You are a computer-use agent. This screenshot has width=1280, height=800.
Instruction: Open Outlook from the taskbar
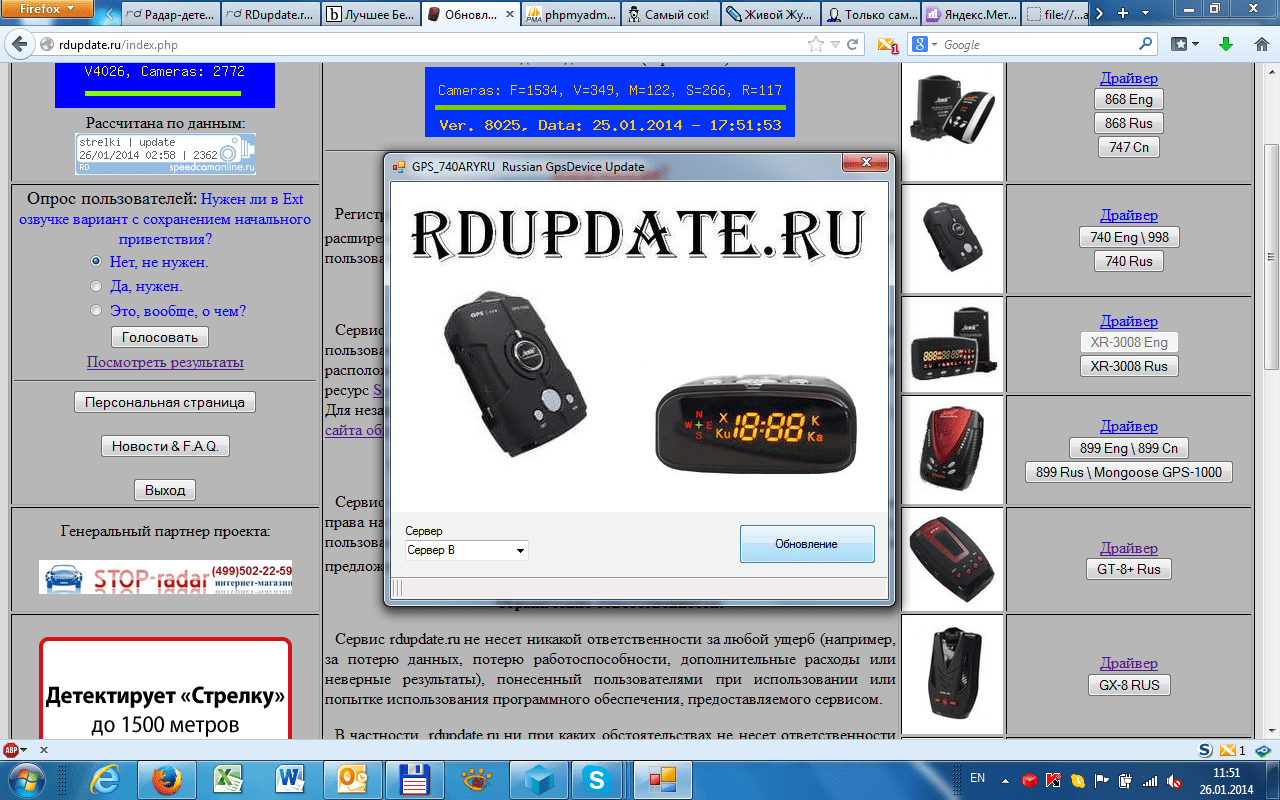(354, 779)
